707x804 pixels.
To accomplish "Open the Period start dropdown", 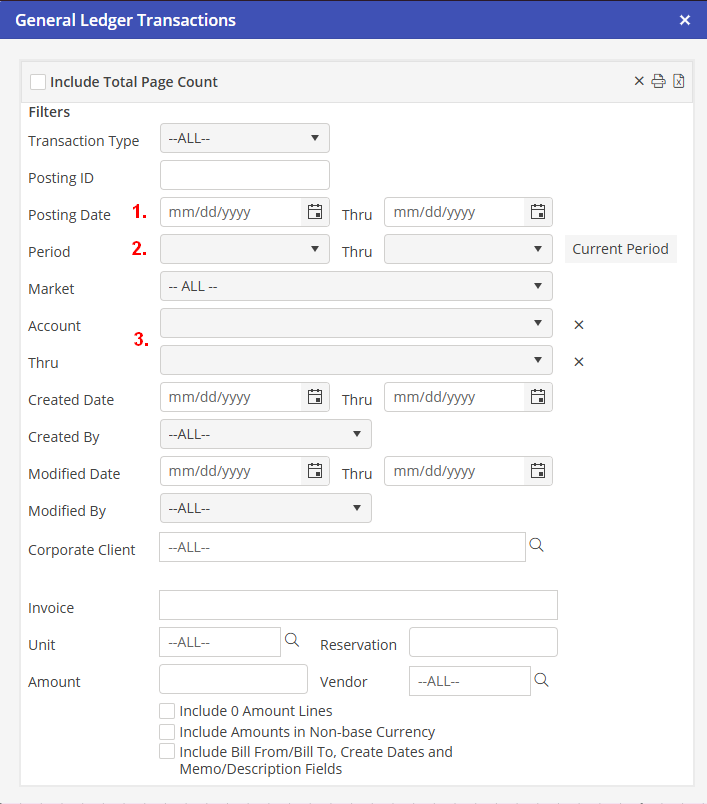I will tap(245, 249).
